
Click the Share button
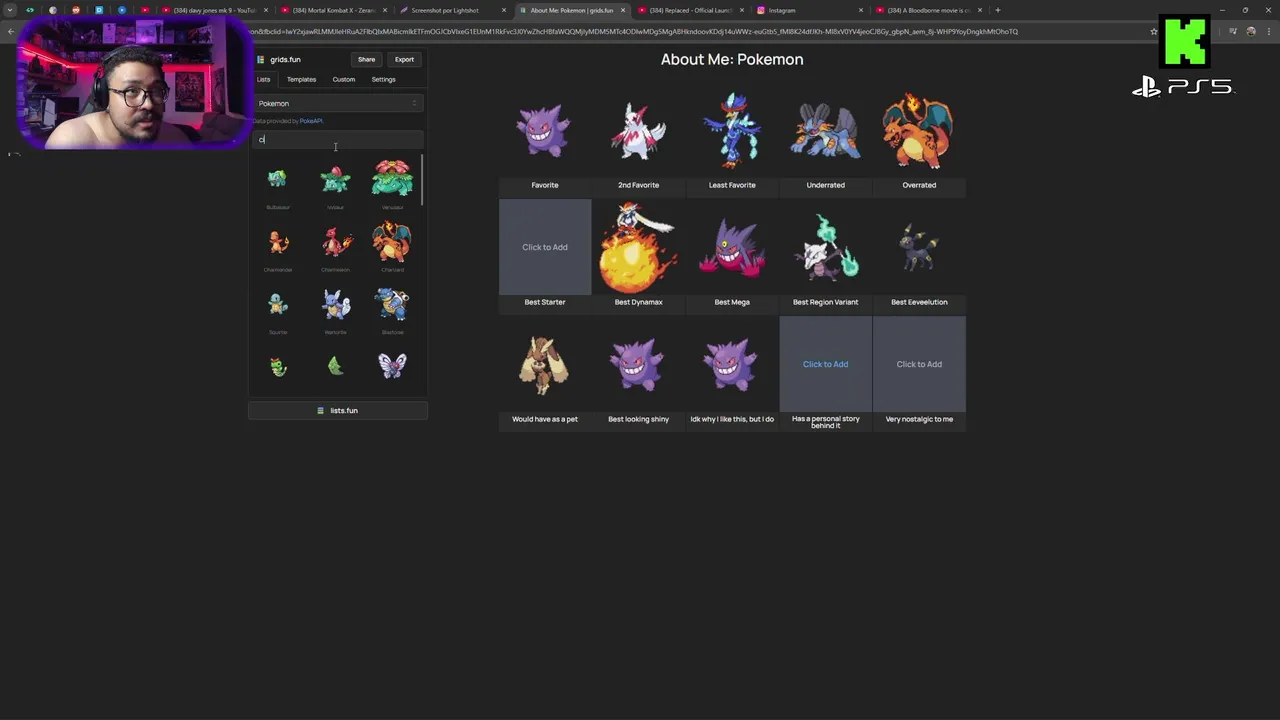click(x=367, y=59)
